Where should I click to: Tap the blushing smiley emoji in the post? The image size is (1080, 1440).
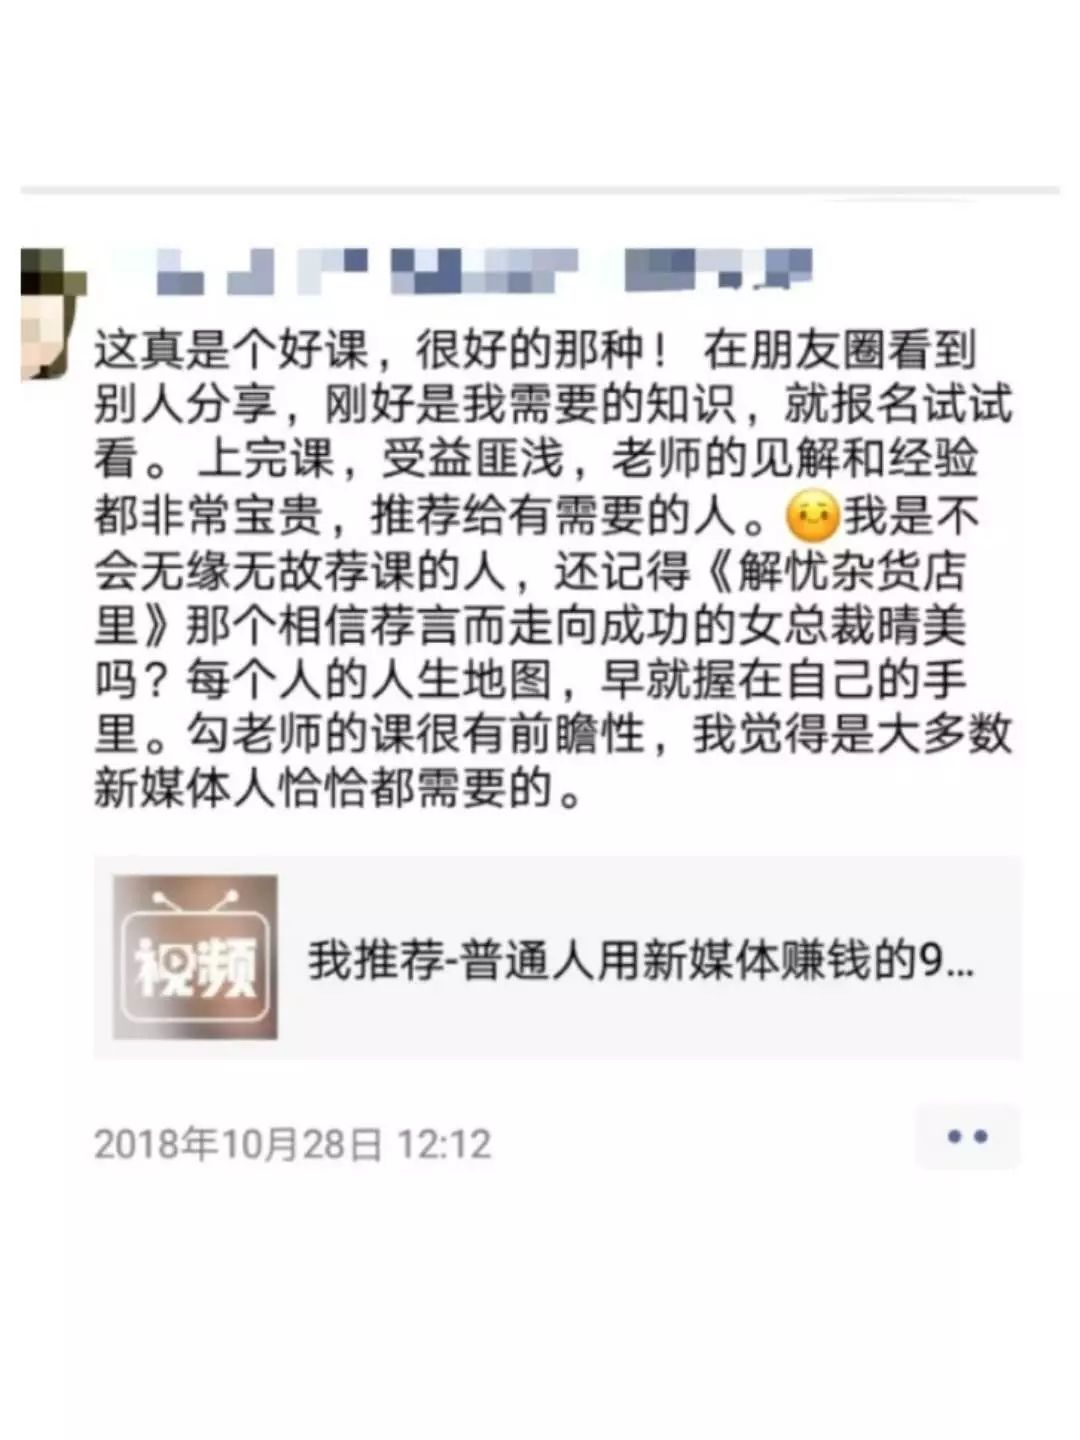click(813, 517)
